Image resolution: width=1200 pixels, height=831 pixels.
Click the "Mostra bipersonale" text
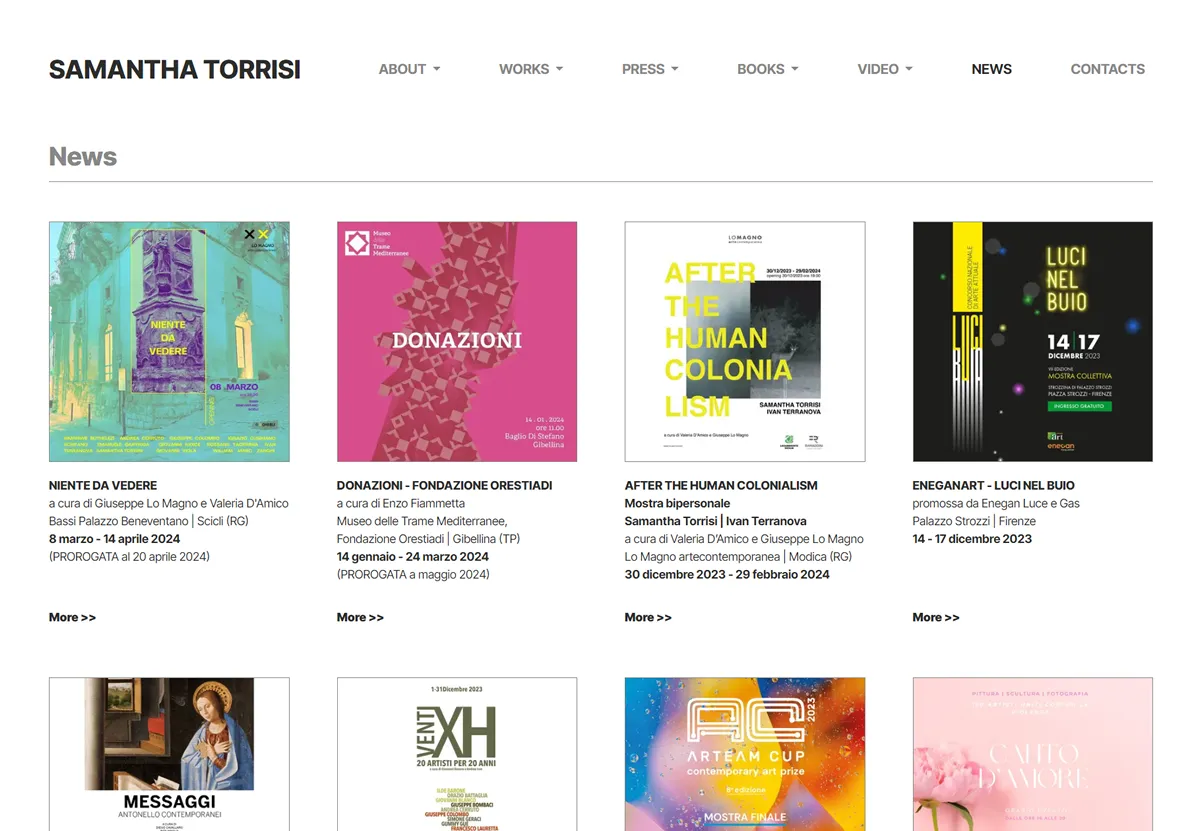678,503
